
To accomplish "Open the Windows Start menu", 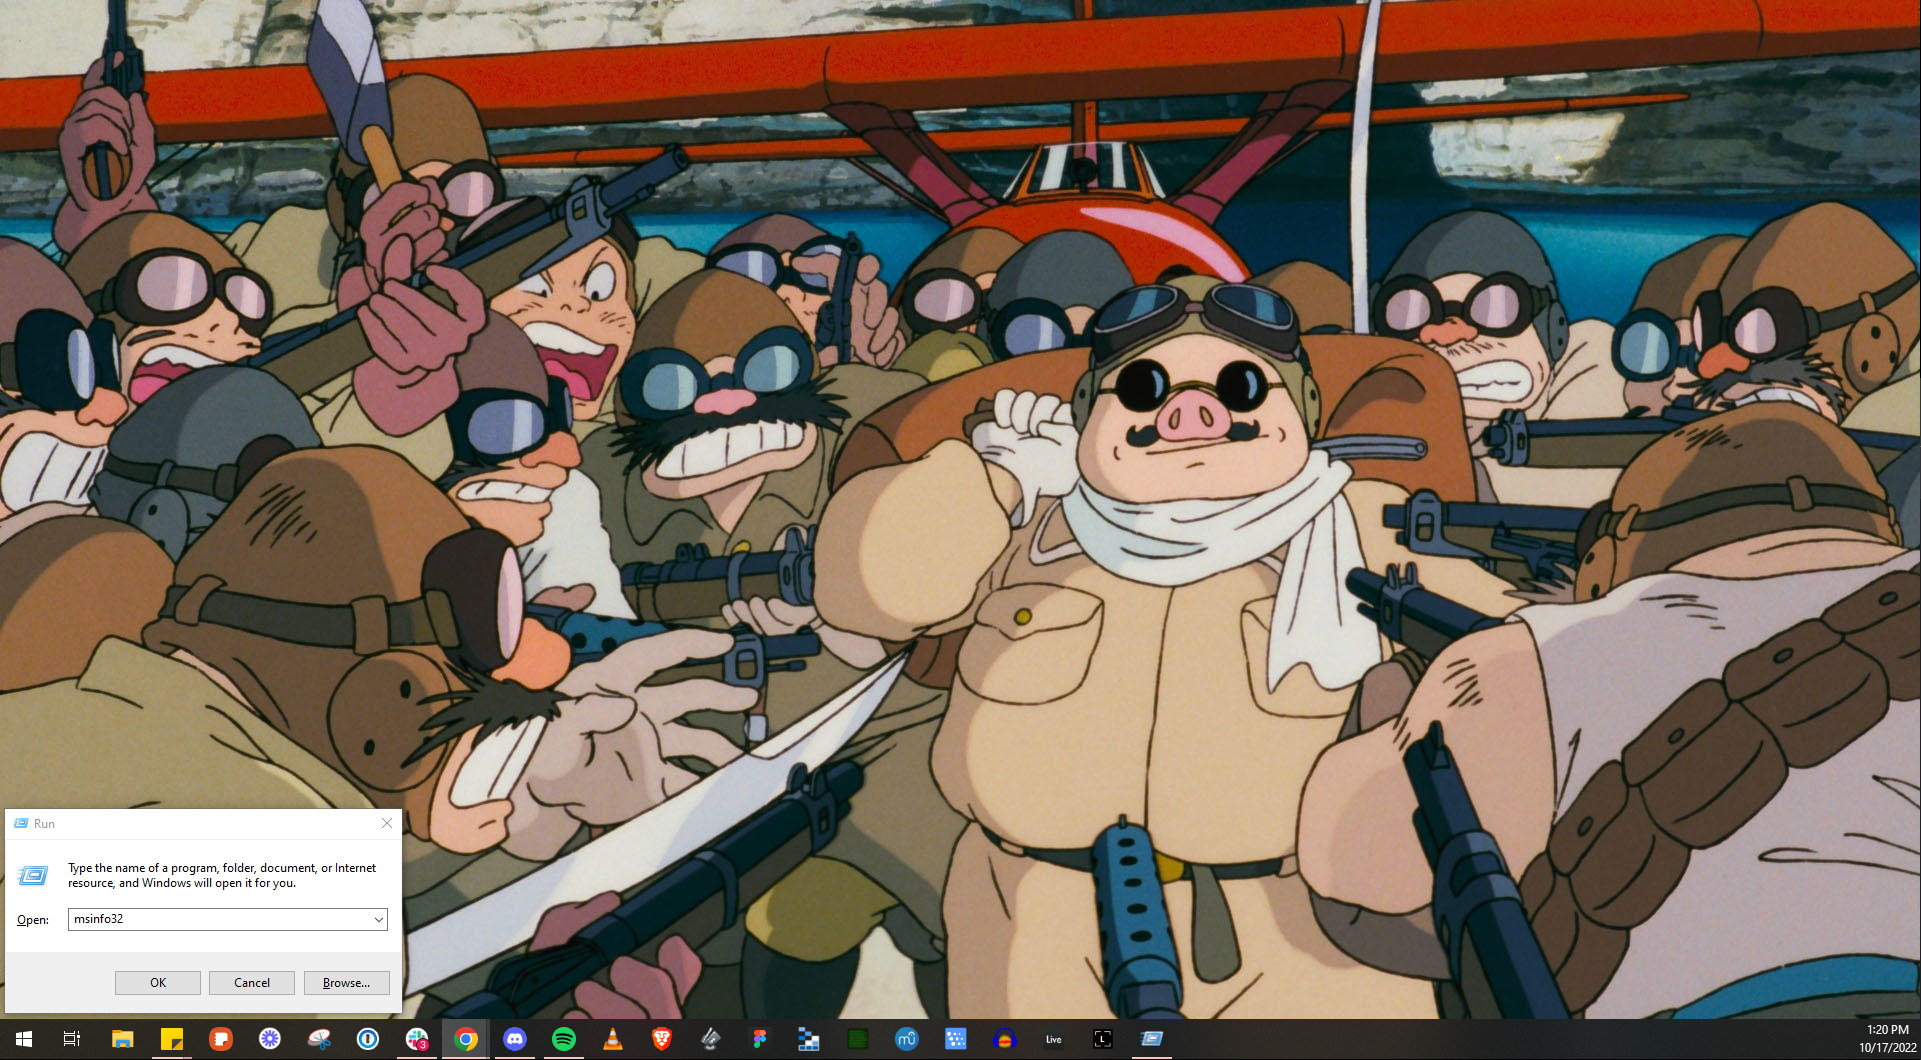I will [x=24, y=1039].
